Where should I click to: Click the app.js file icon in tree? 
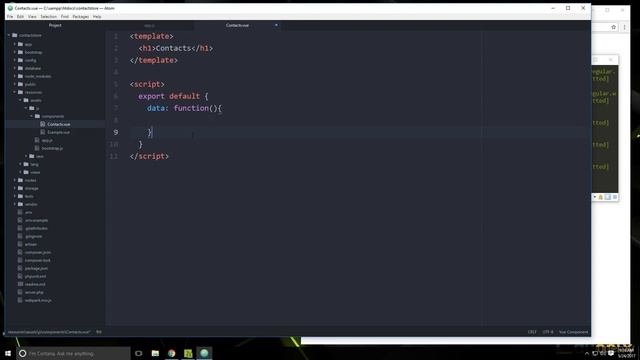click(37, 140)
